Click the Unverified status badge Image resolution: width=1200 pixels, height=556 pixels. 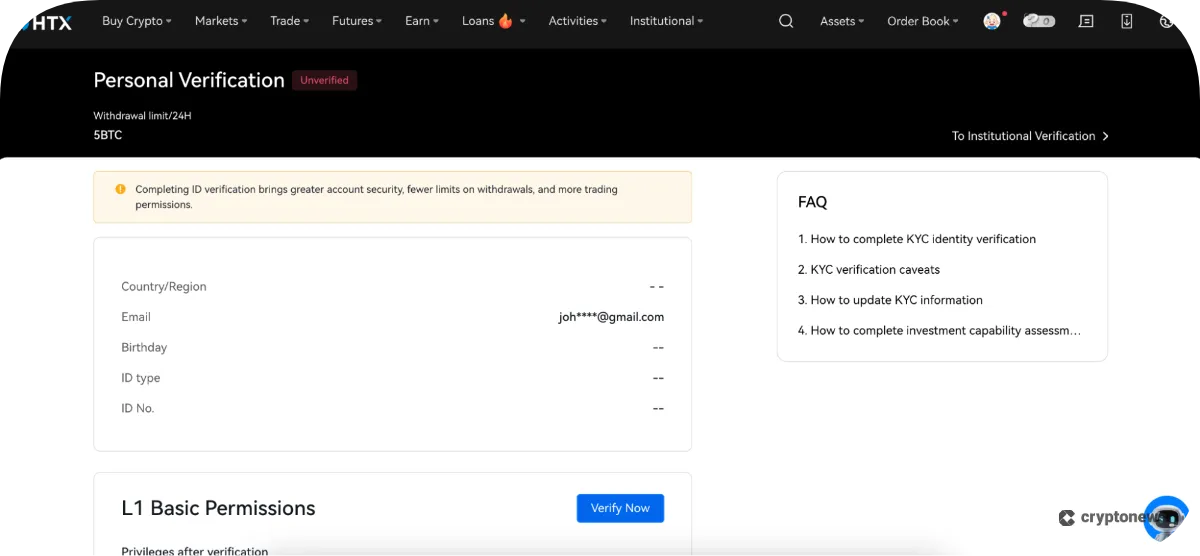tap(324, 81)
